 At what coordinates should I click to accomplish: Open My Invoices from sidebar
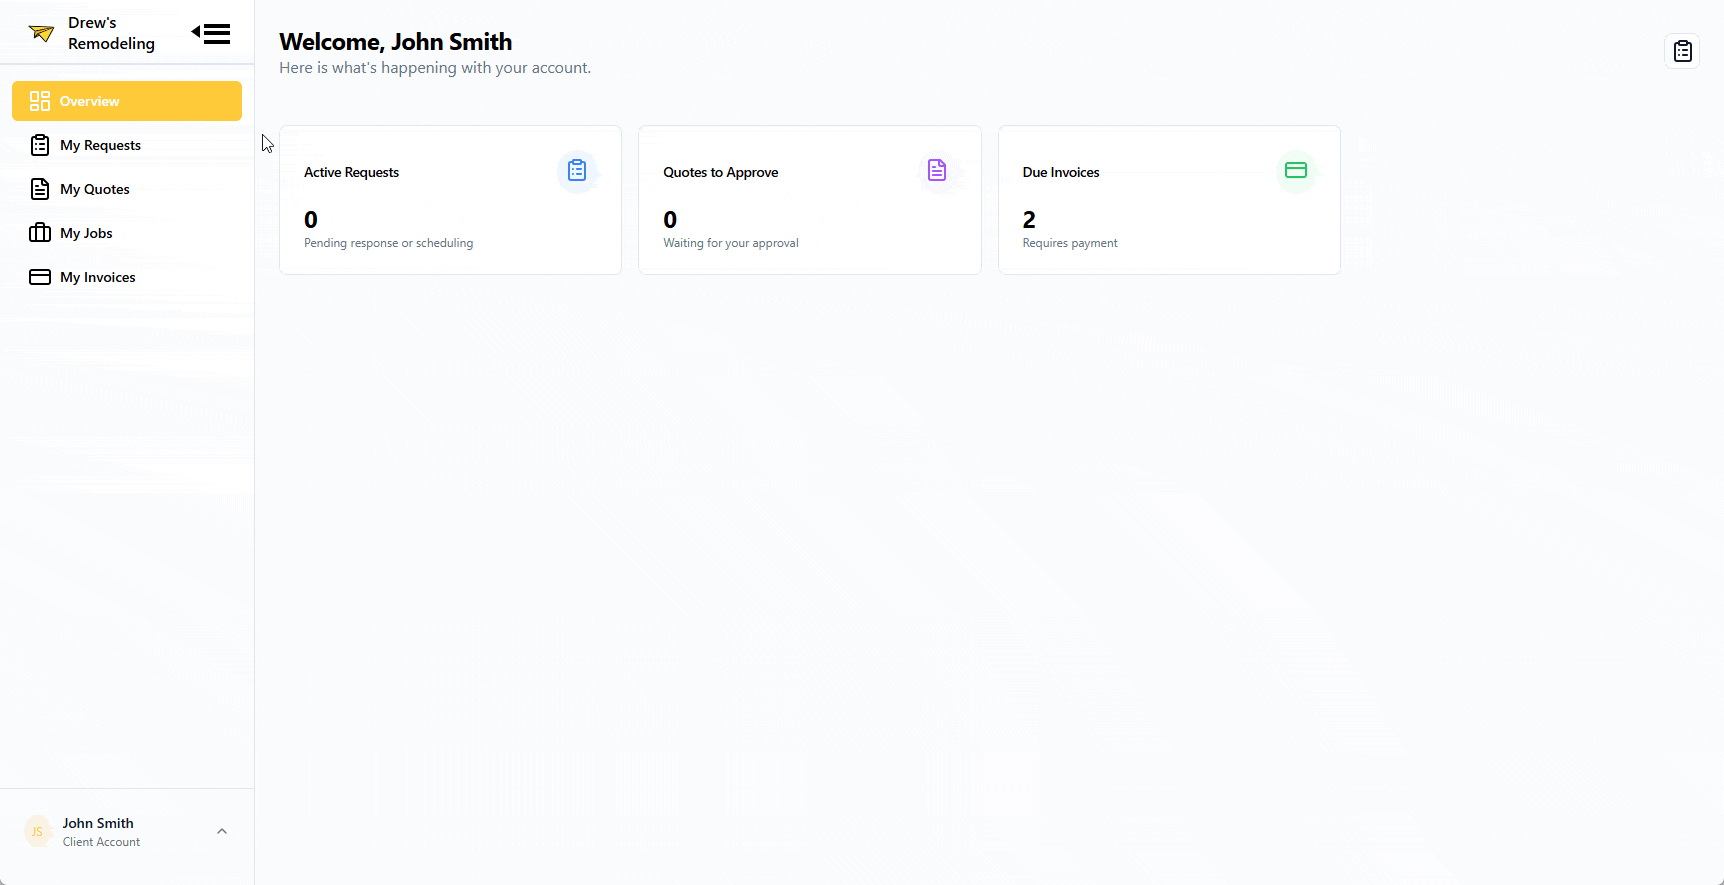click(x=127, y=277)
